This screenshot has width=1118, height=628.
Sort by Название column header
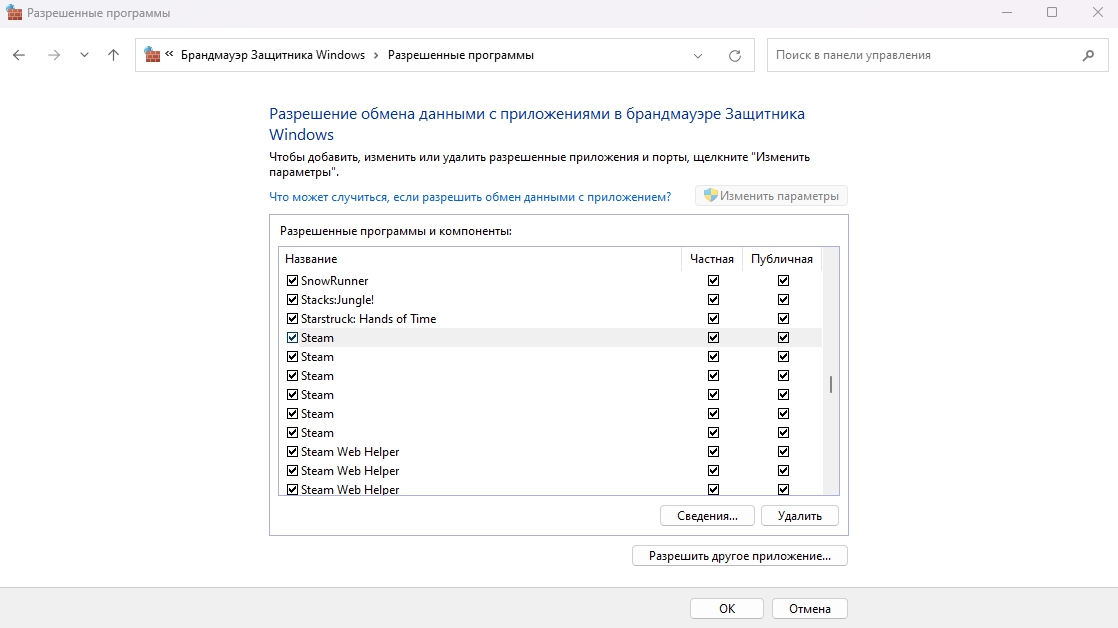pos(480,259)
